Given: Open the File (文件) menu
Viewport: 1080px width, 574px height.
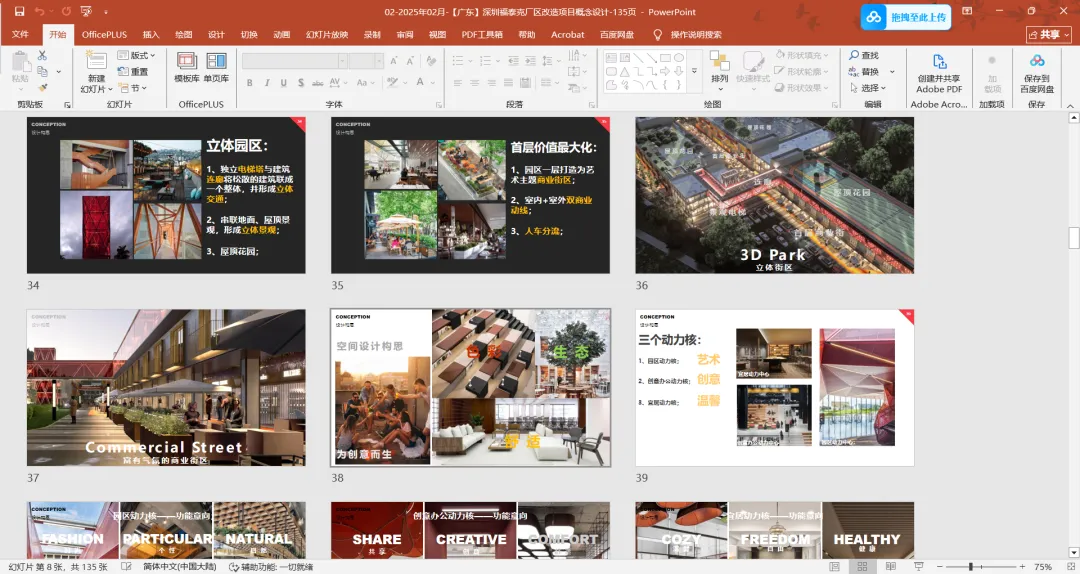Looking at the screenshot, I should coord(20,34).
